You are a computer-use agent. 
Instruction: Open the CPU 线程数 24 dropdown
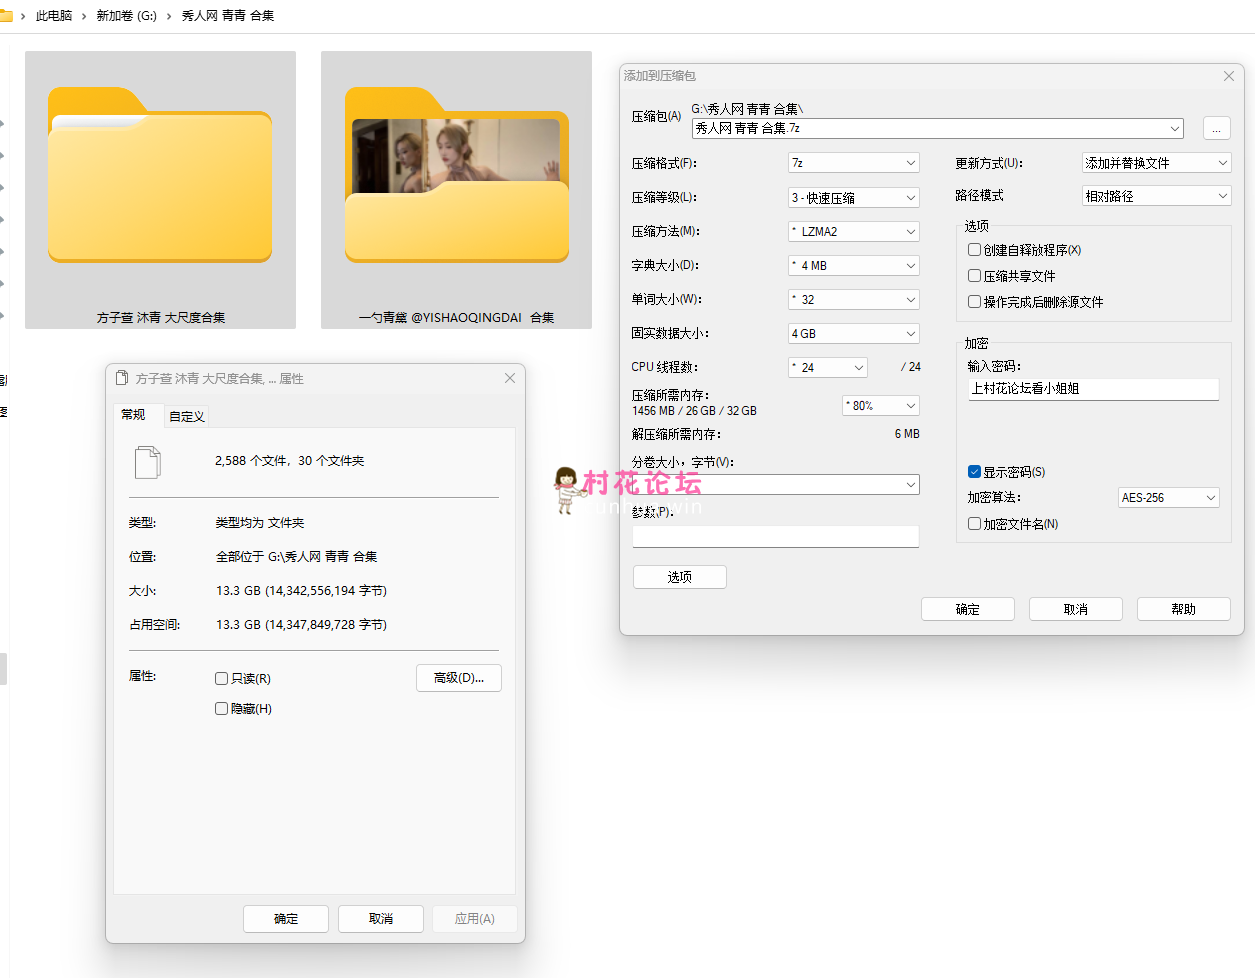click(828, 367)
